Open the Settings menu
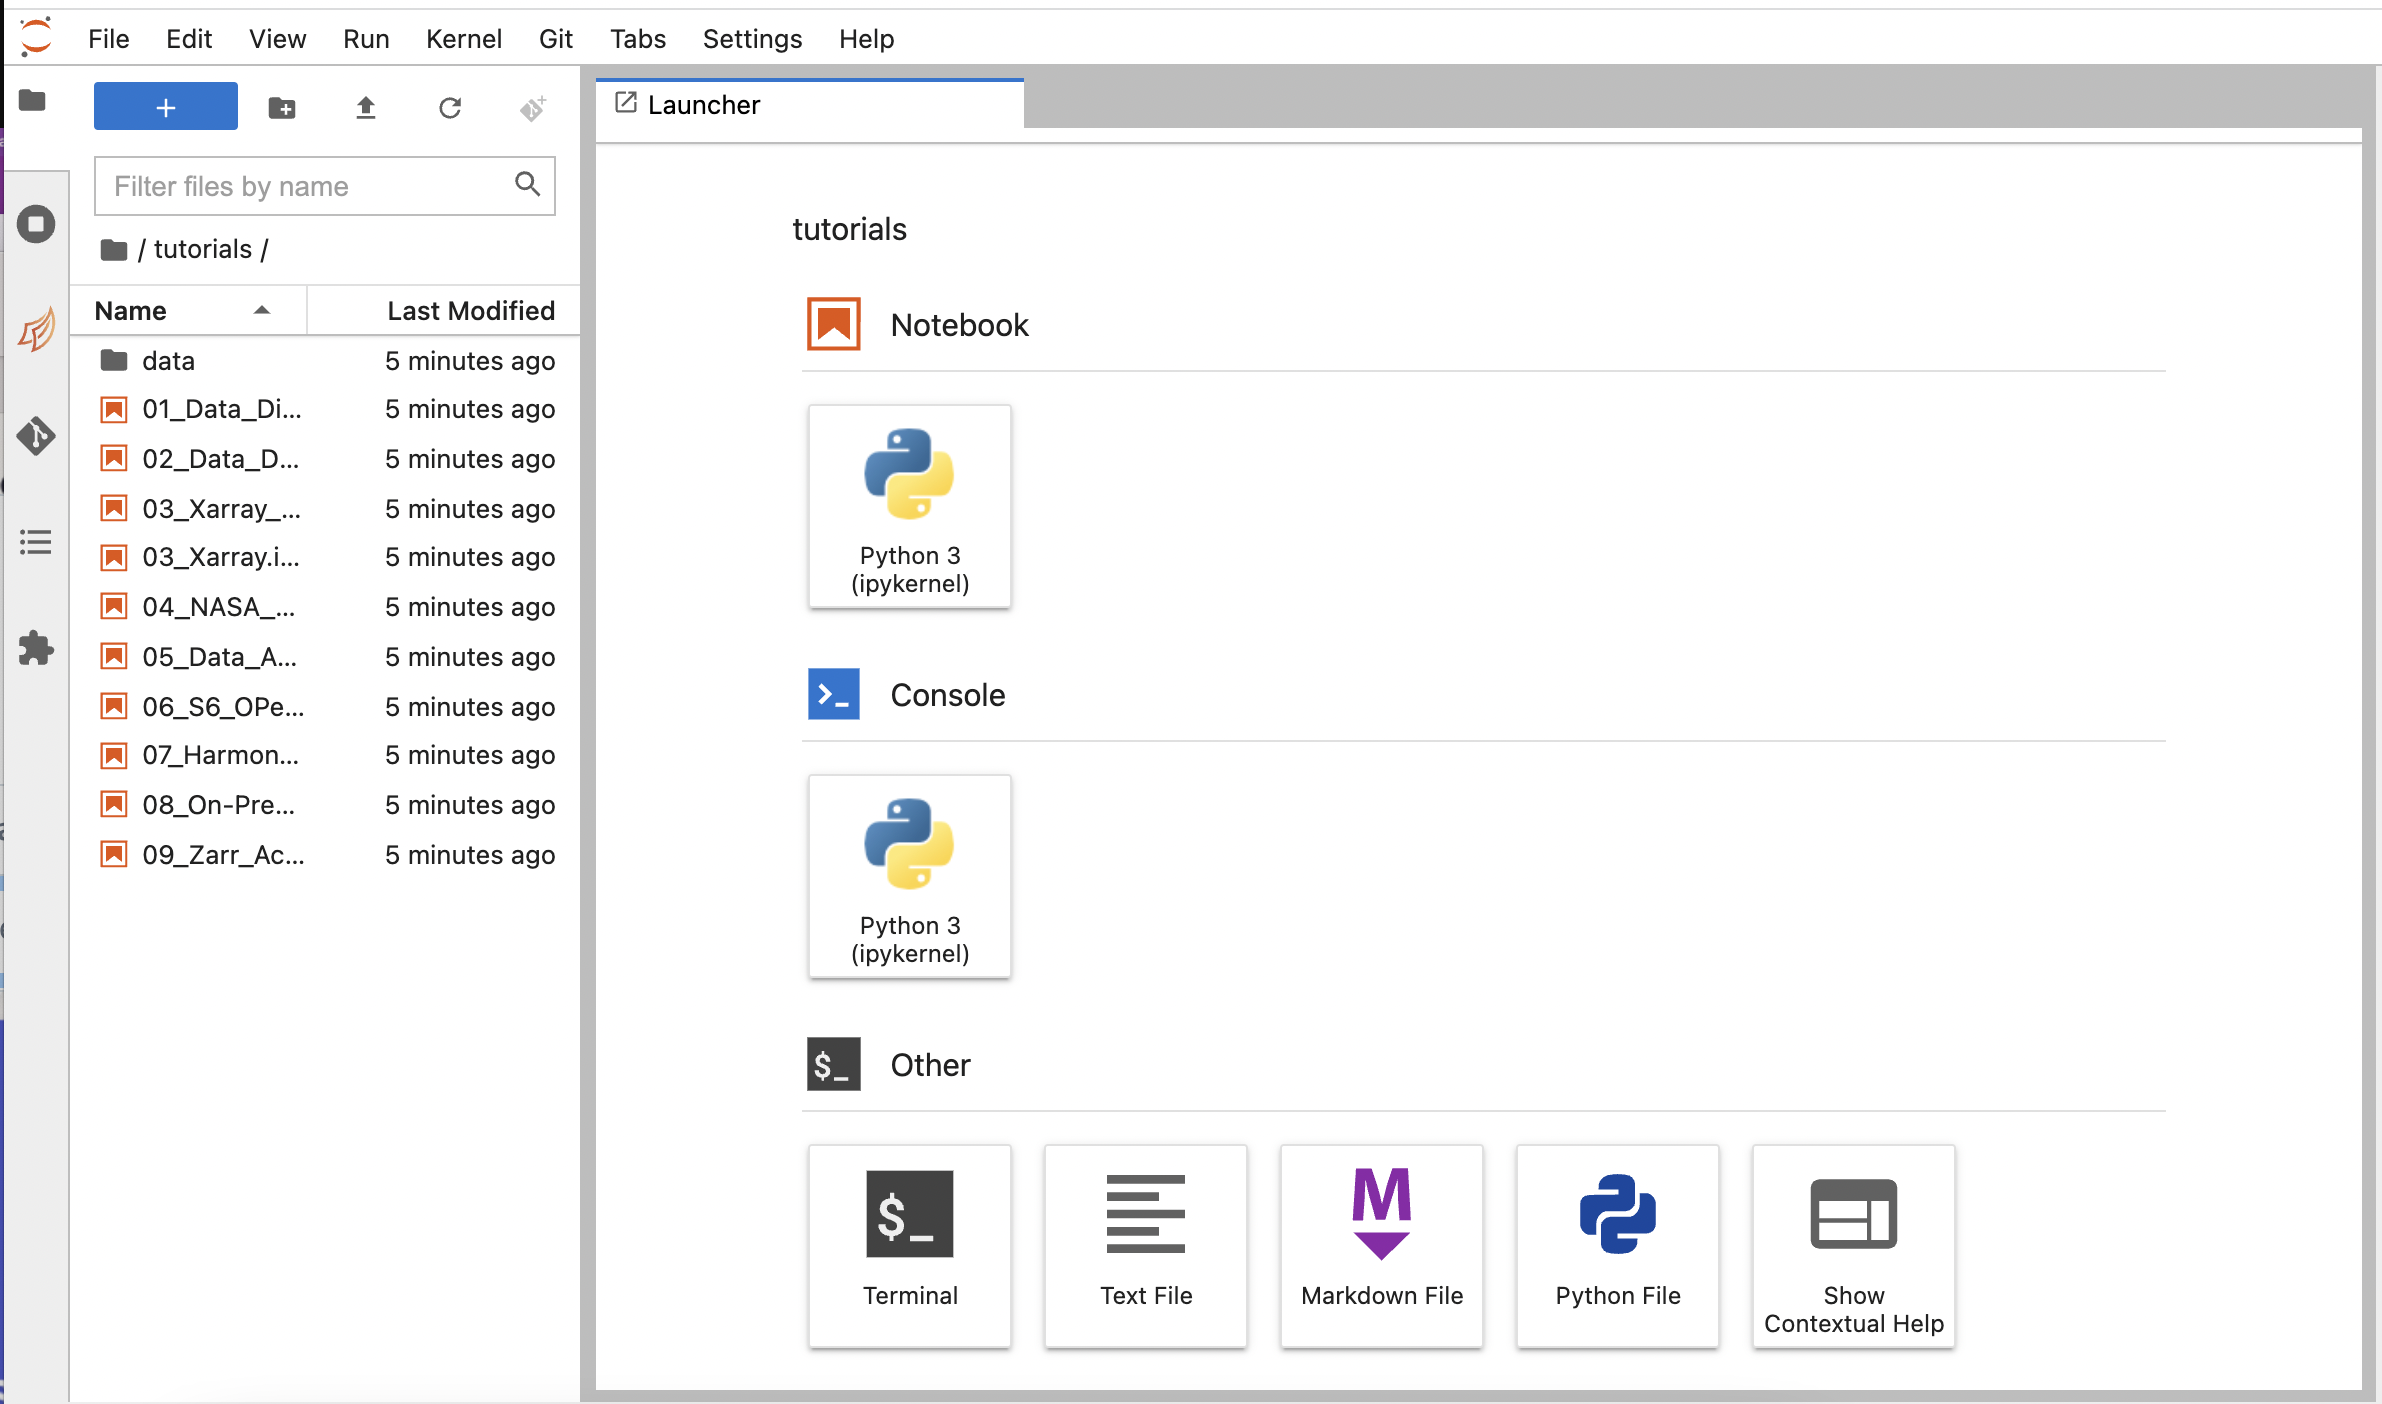 [752, 39]
